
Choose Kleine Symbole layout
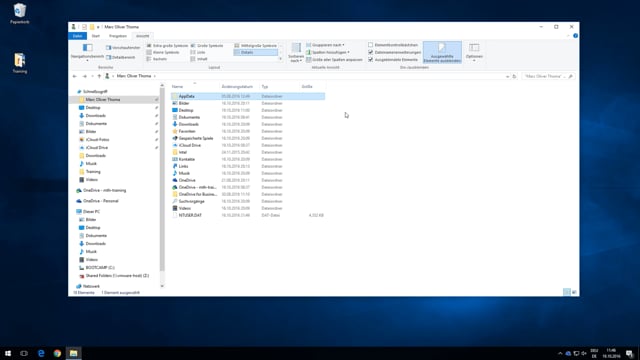tap(163, 52)
